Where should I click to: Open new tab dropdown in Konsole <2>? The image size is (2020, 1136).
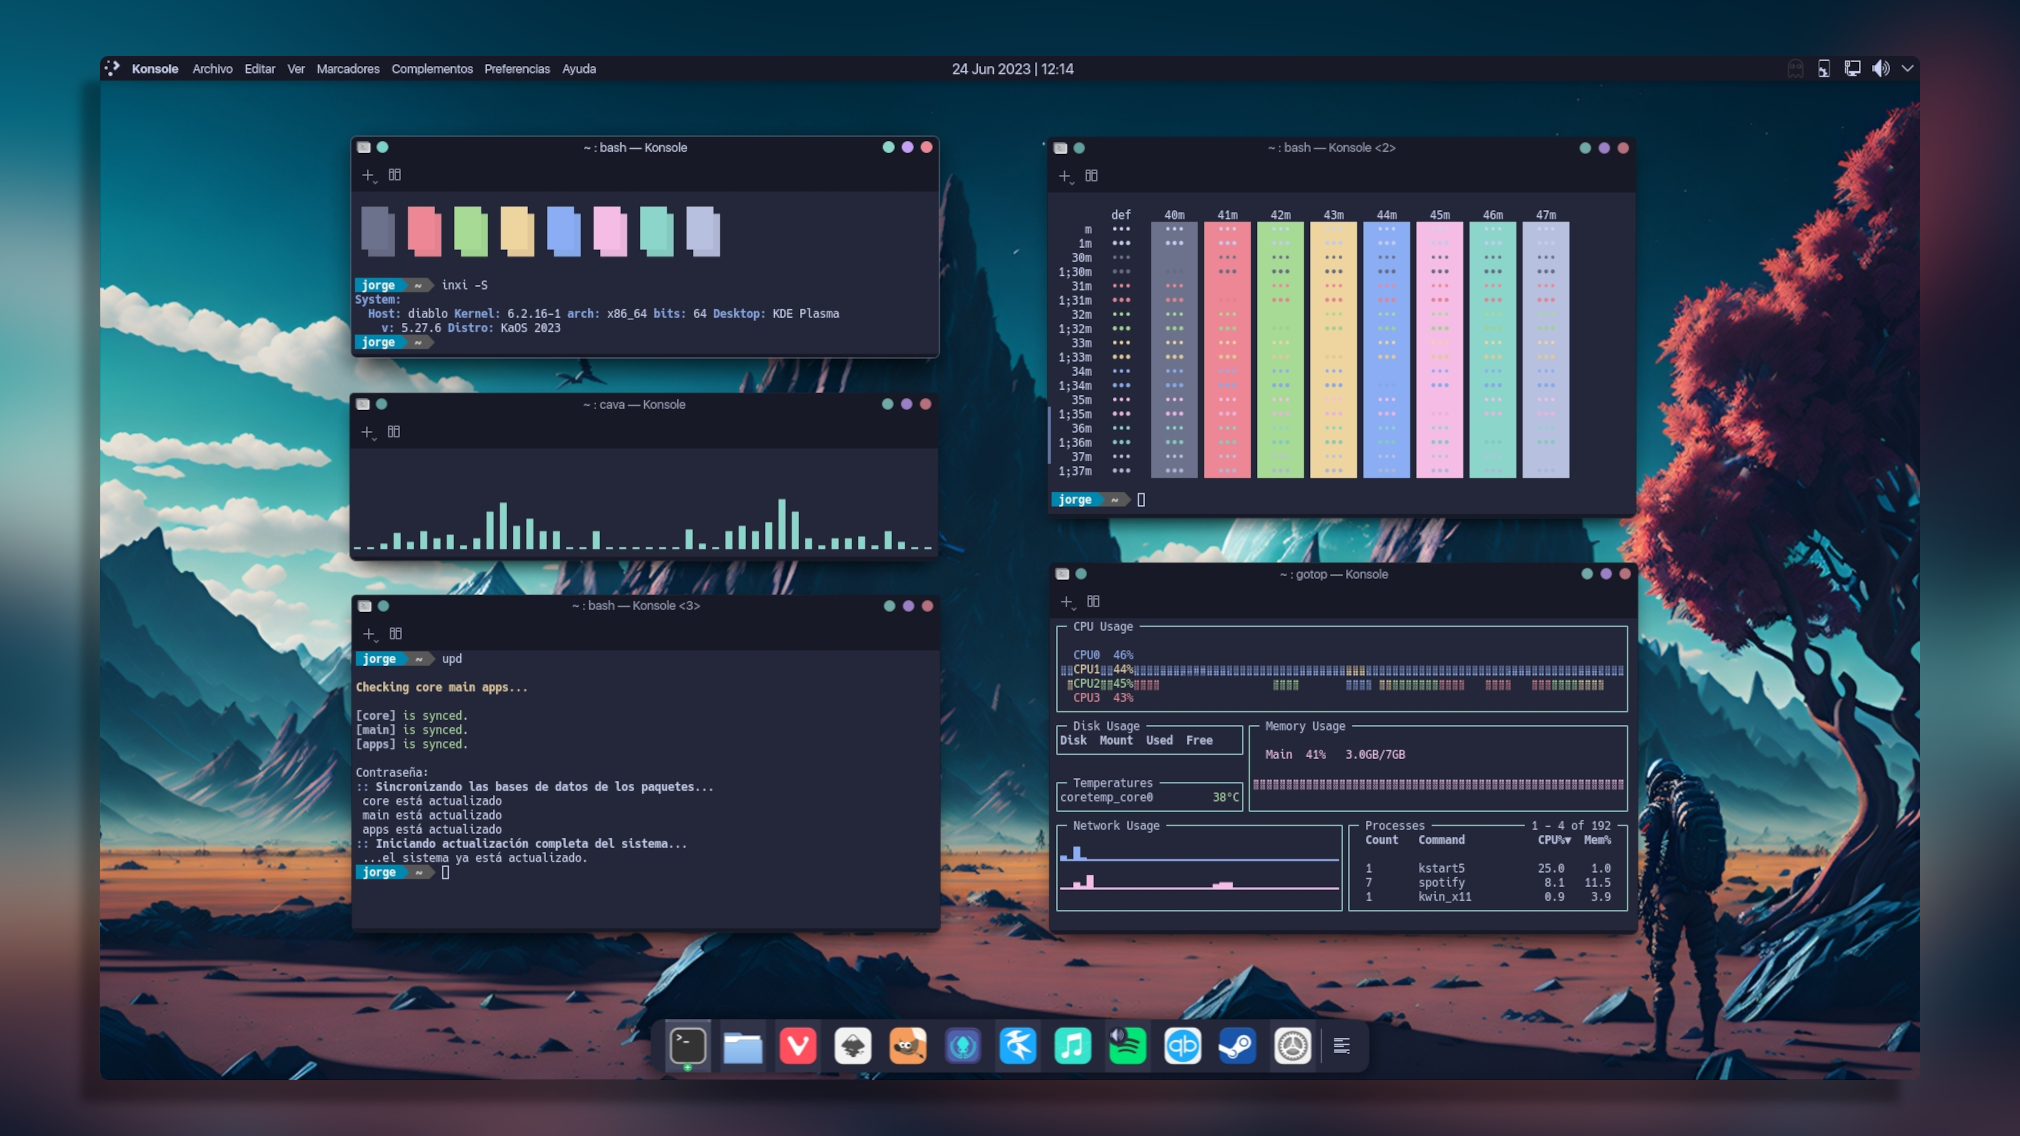click(1065, 177)
